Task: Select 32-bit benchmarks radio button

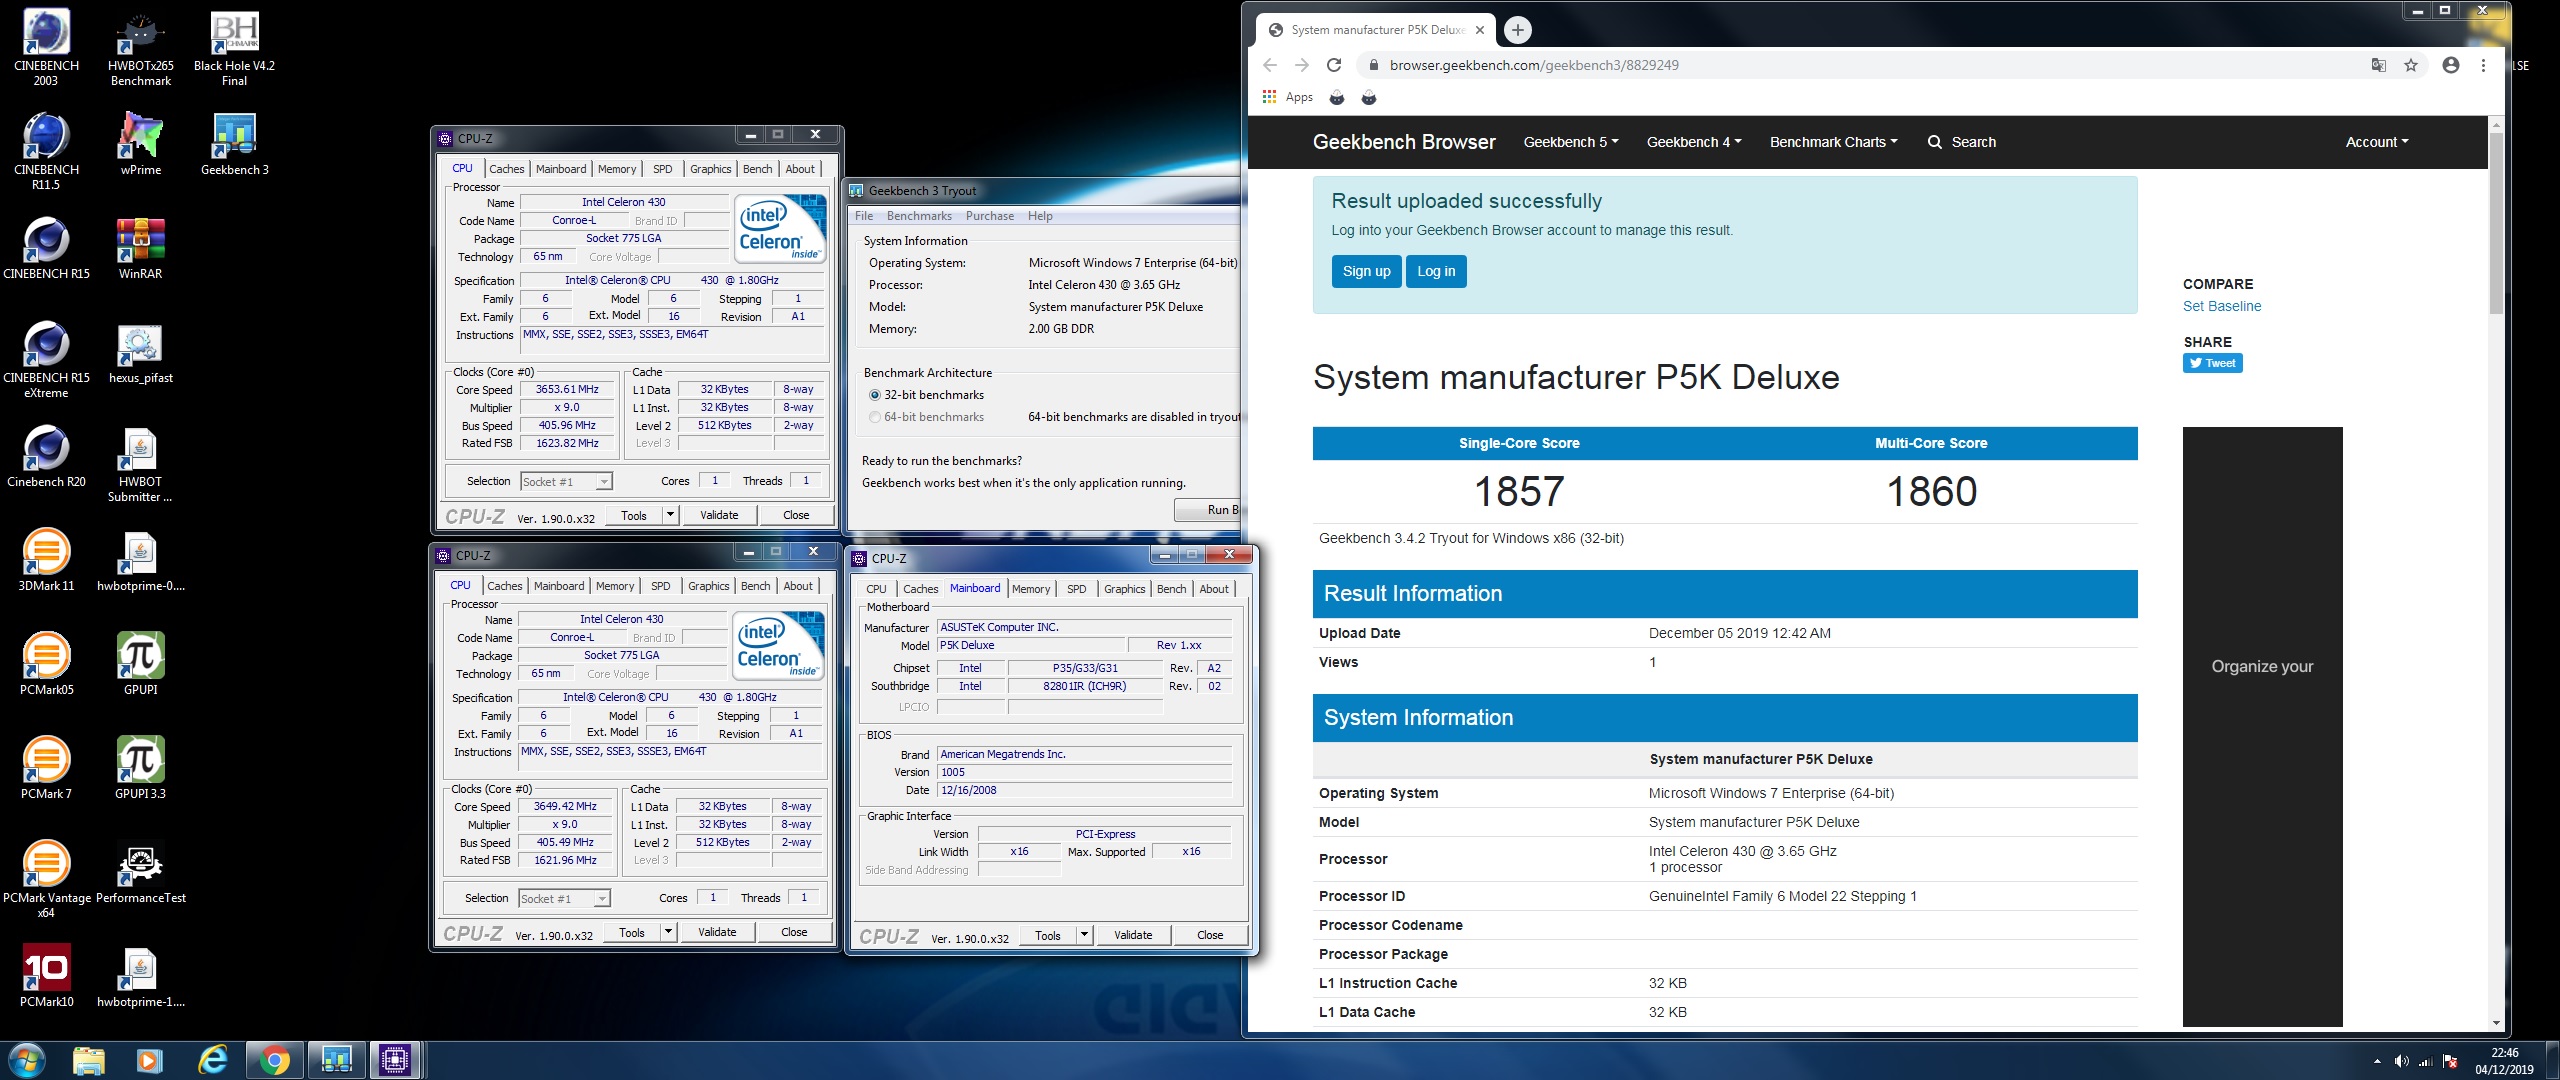Action: coord(926,395)
